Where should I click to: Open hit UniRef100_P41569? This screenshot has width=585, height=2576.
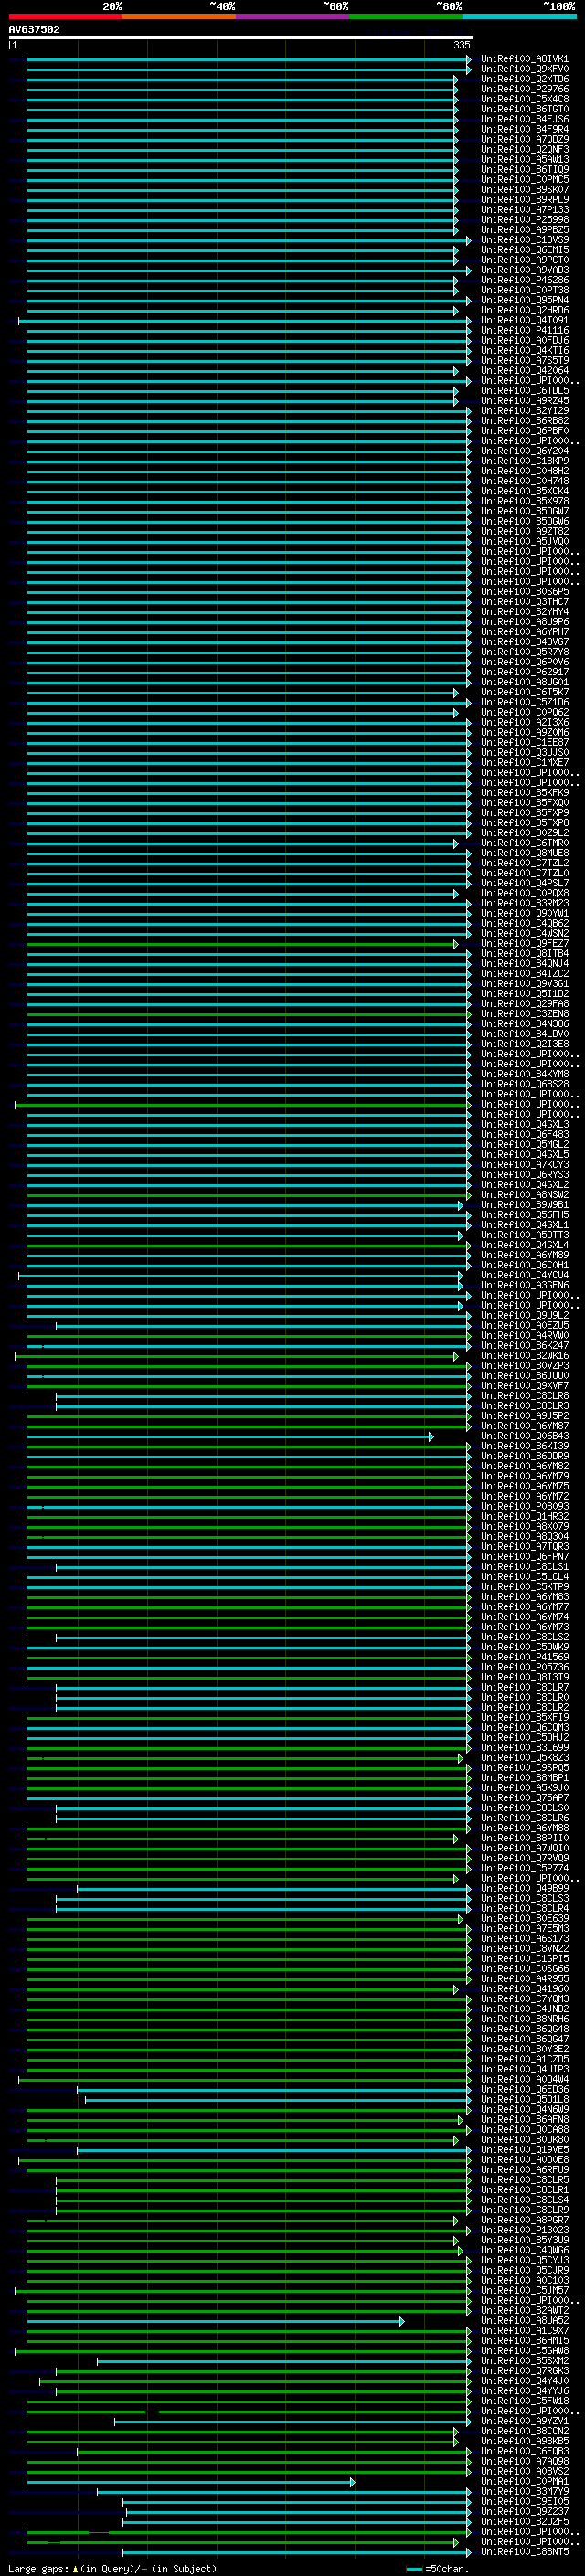[x=525, y=1658]
